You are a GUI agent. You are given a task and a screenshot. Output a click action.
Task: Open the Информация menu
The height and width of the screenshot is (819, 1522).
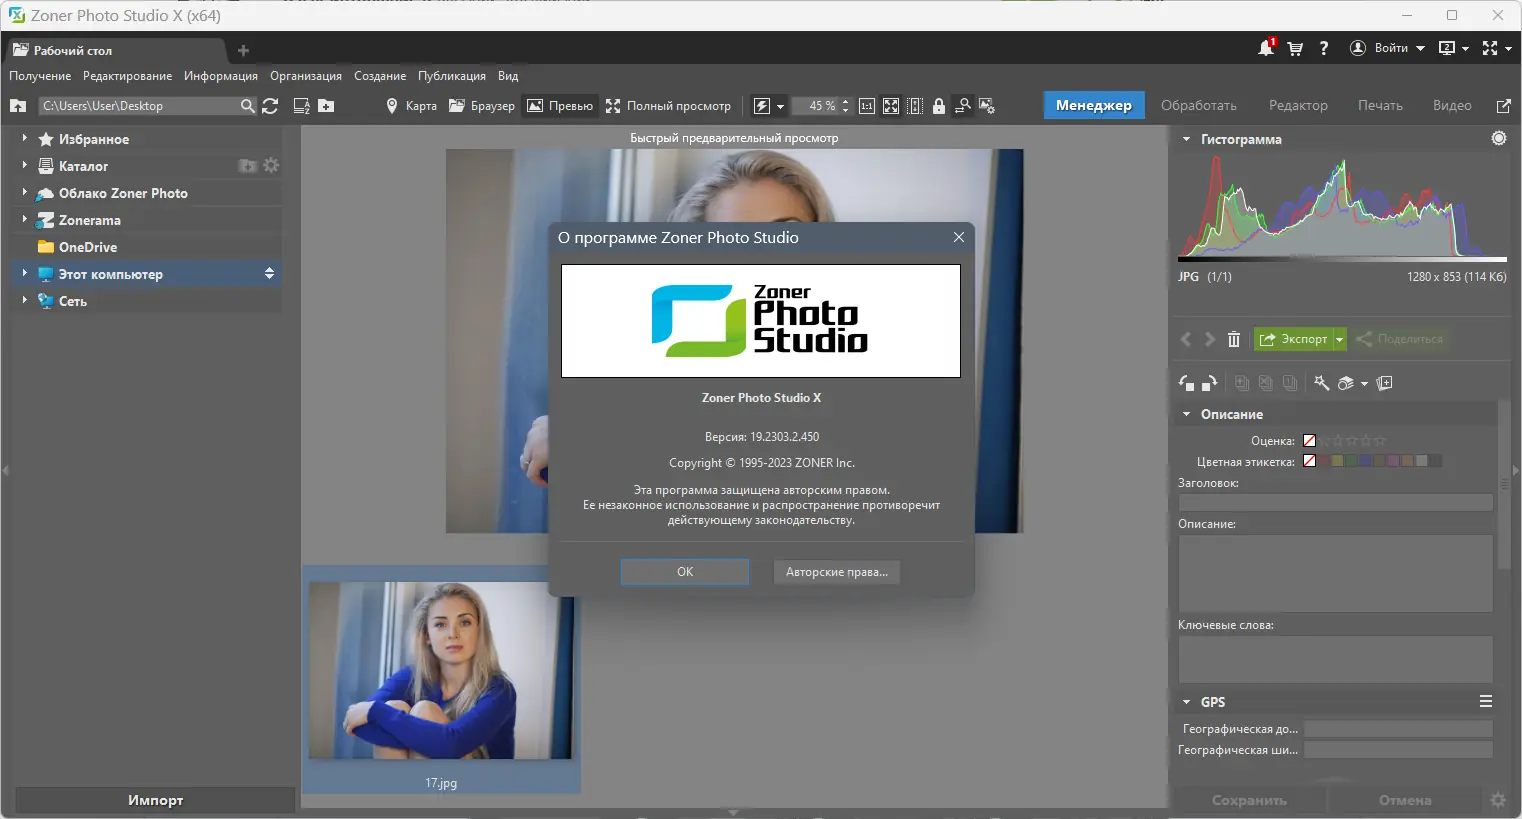tap(221, 76)
